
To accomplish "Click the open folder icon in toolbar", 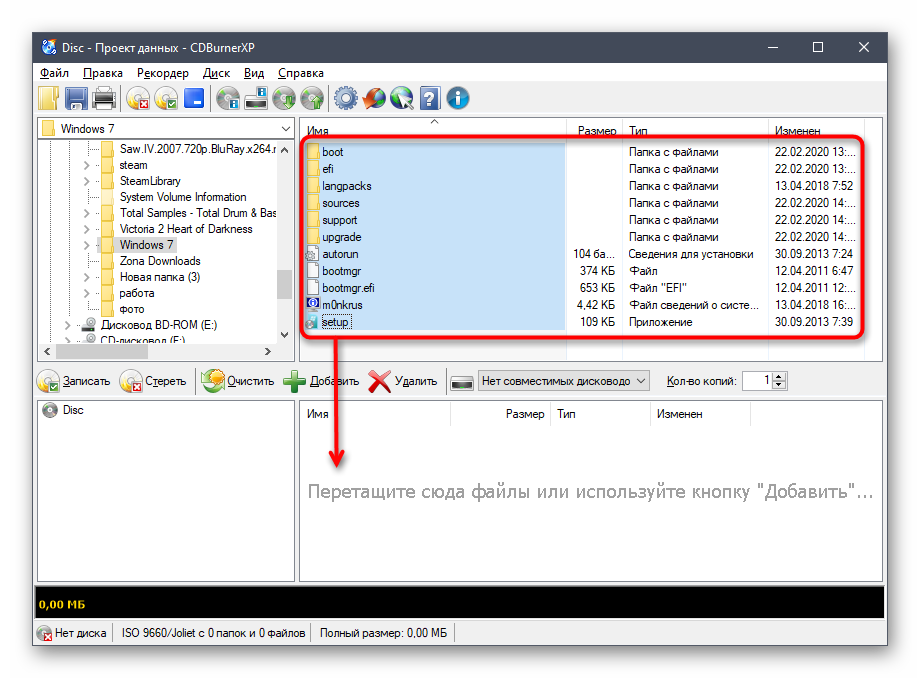I will pos(49,98).
